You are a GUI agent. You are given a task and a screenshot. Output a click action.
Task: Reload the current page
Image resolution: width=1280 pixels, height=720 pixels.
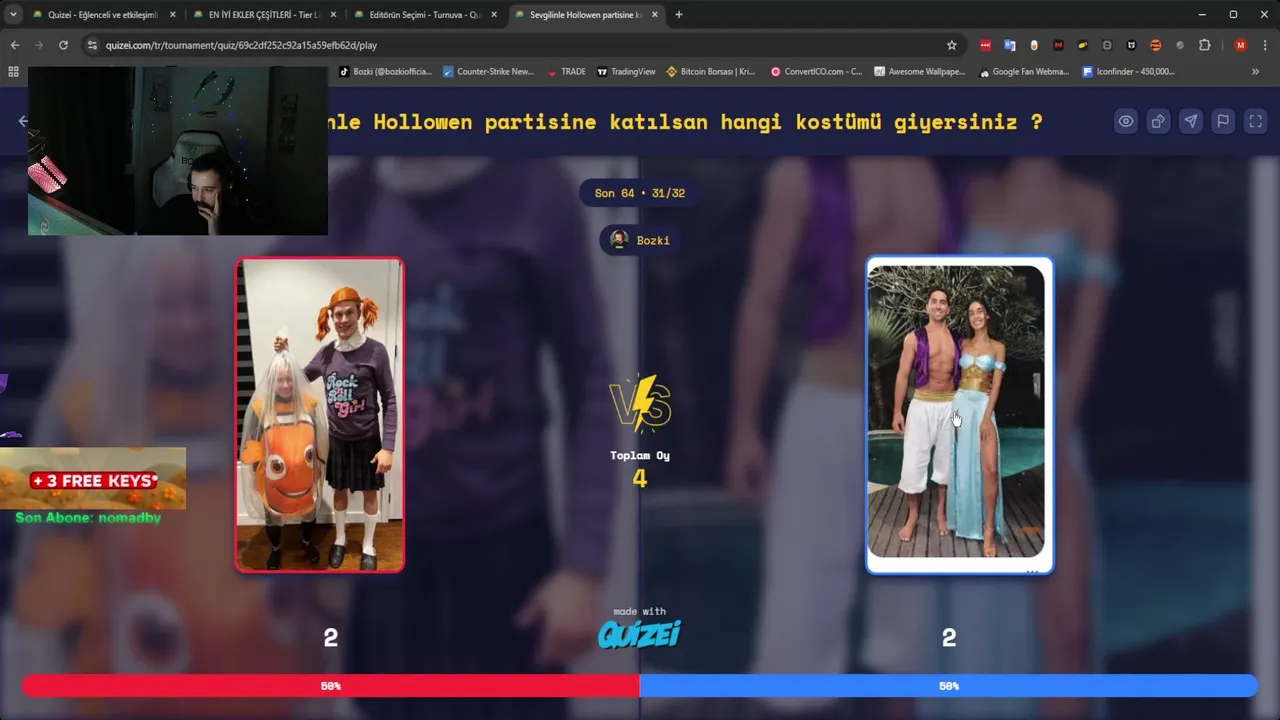[63, 45]
